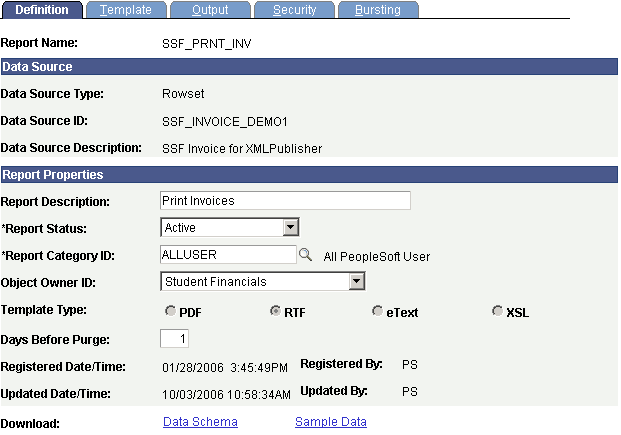Switch to the Template tab
This screenshot has height=435, width=621.
click(126, 10)
